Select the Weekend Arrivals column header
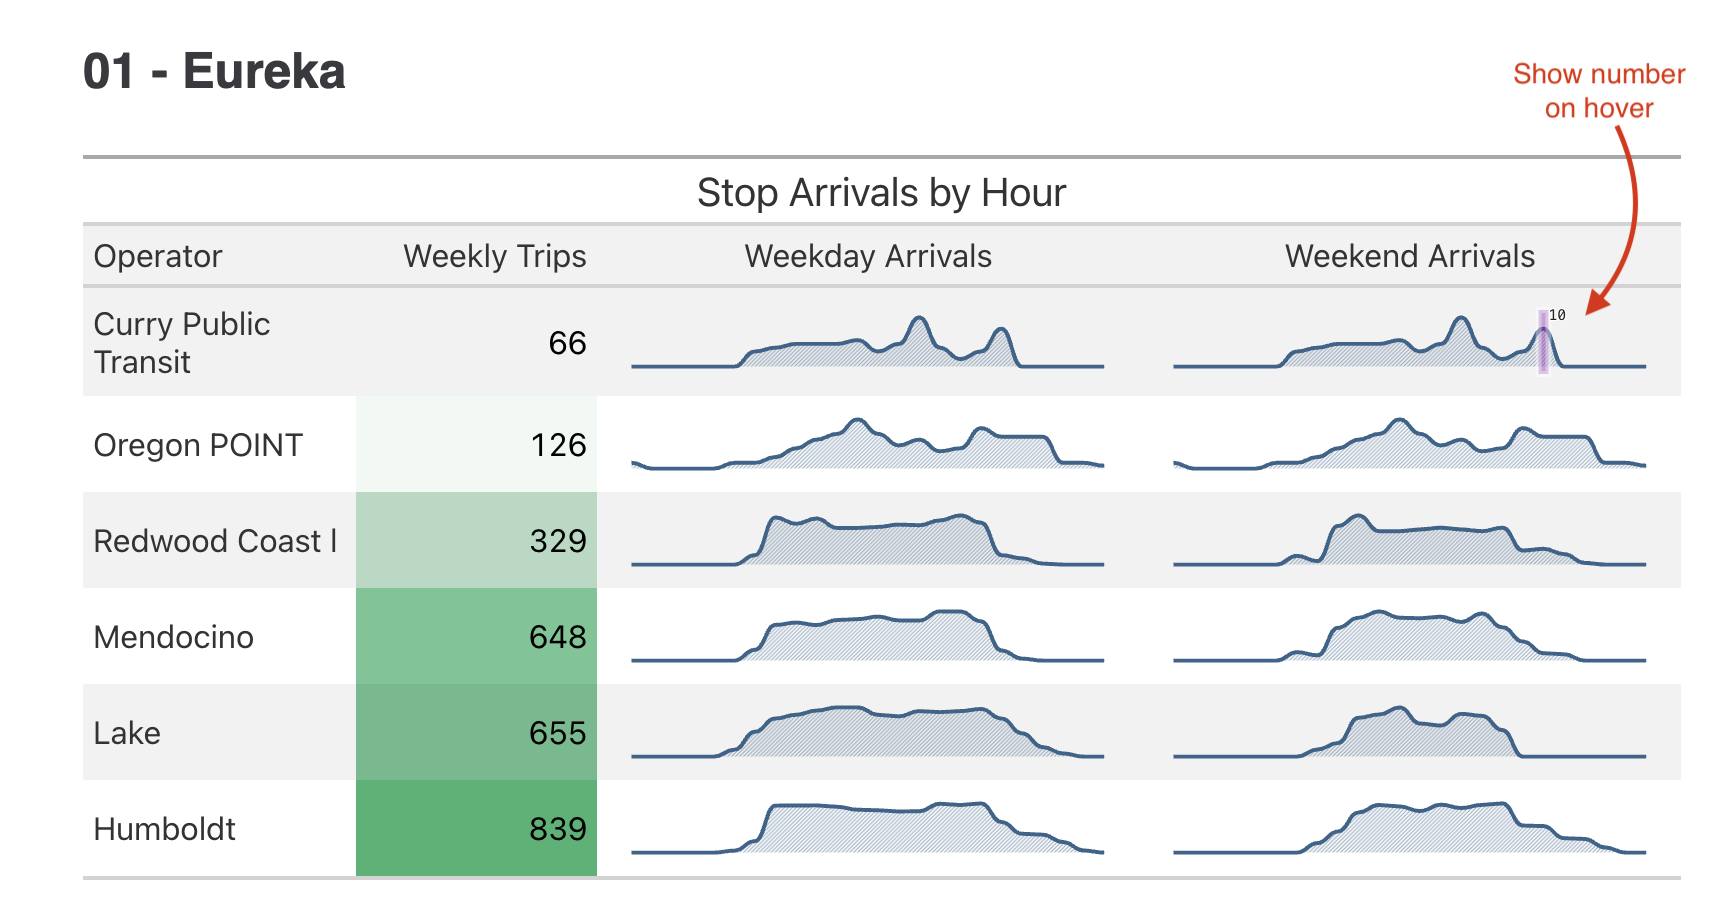The height and width of the screenshot is (908, 1724). point(1409,257)
